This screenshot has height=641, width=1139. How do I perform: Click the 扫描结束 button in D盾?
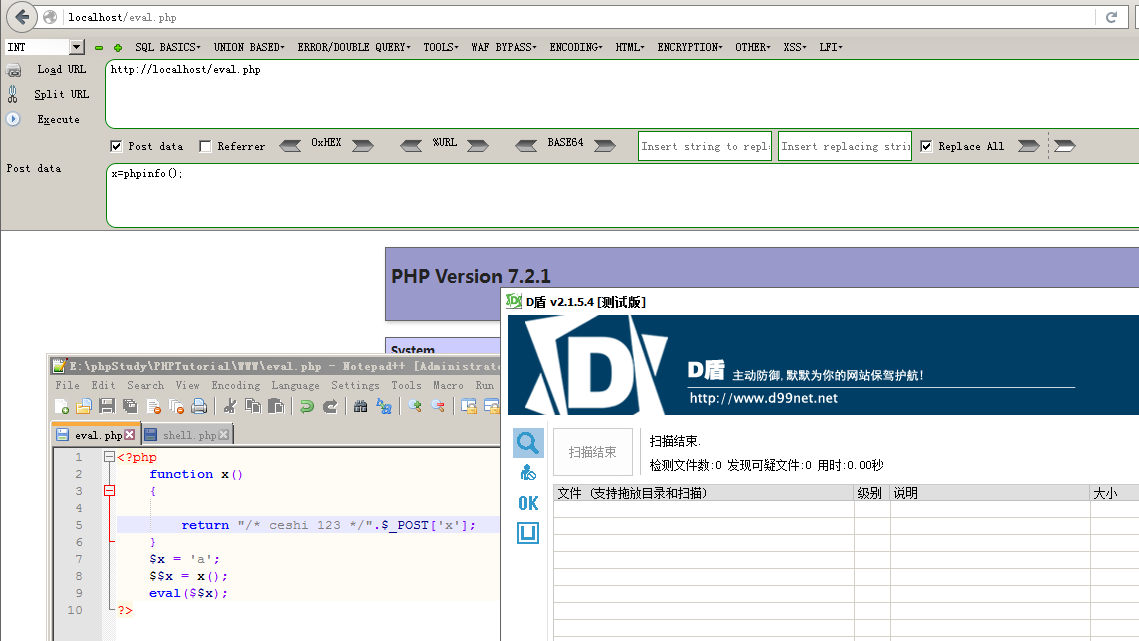[593, 452]
